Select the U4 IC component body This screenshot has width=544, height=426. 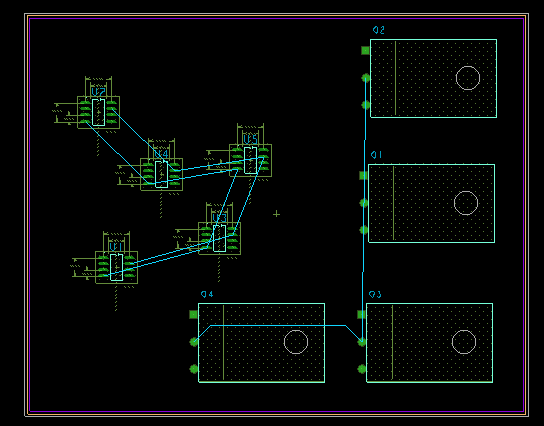(x=161, y=174)
